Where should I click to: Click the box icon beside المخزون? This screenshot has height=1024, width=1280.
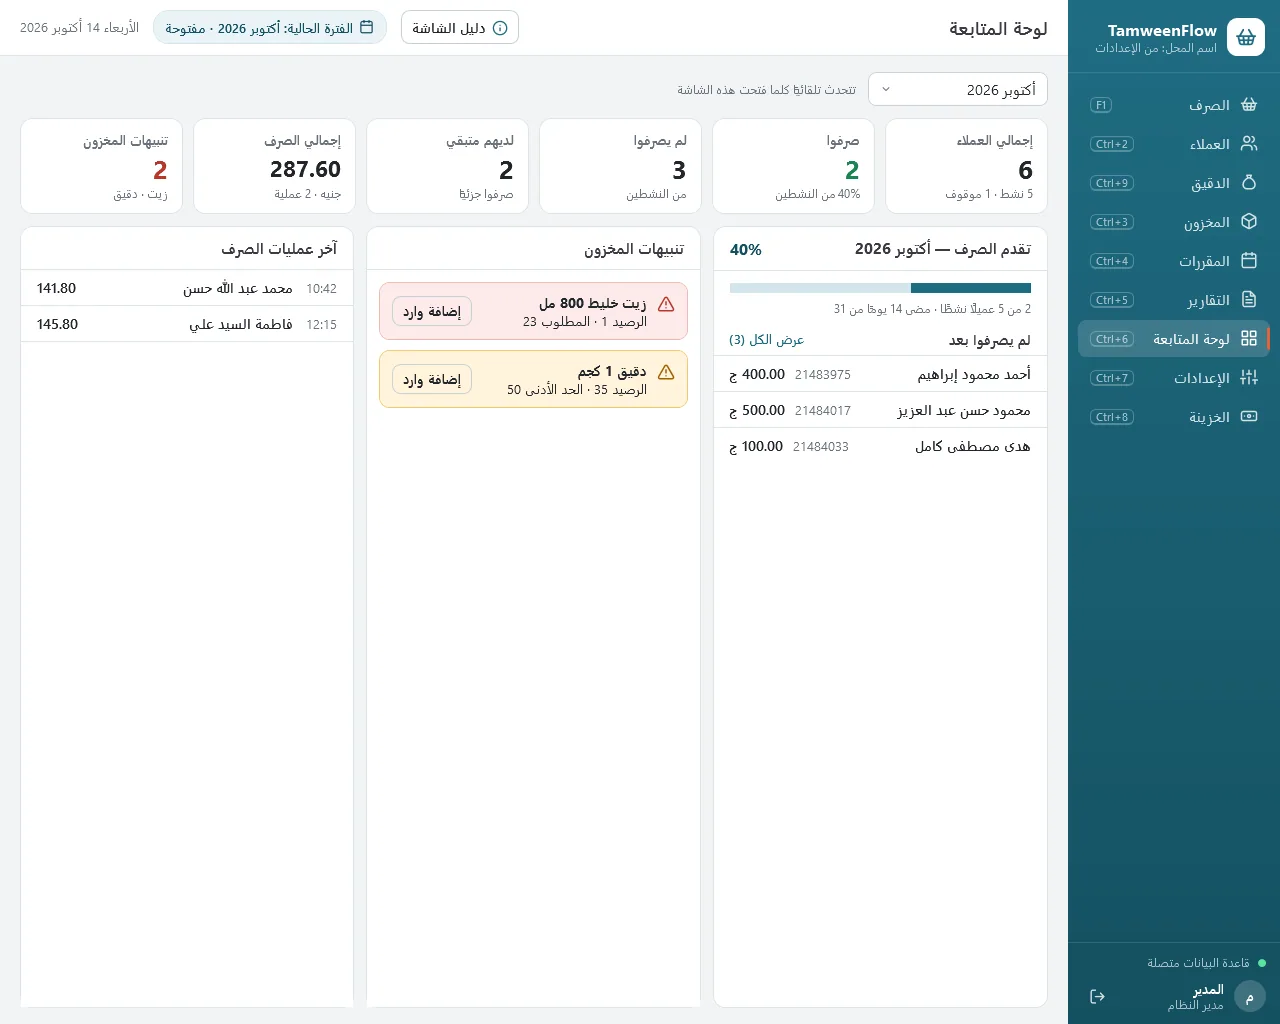click(x=1249, y=222)
